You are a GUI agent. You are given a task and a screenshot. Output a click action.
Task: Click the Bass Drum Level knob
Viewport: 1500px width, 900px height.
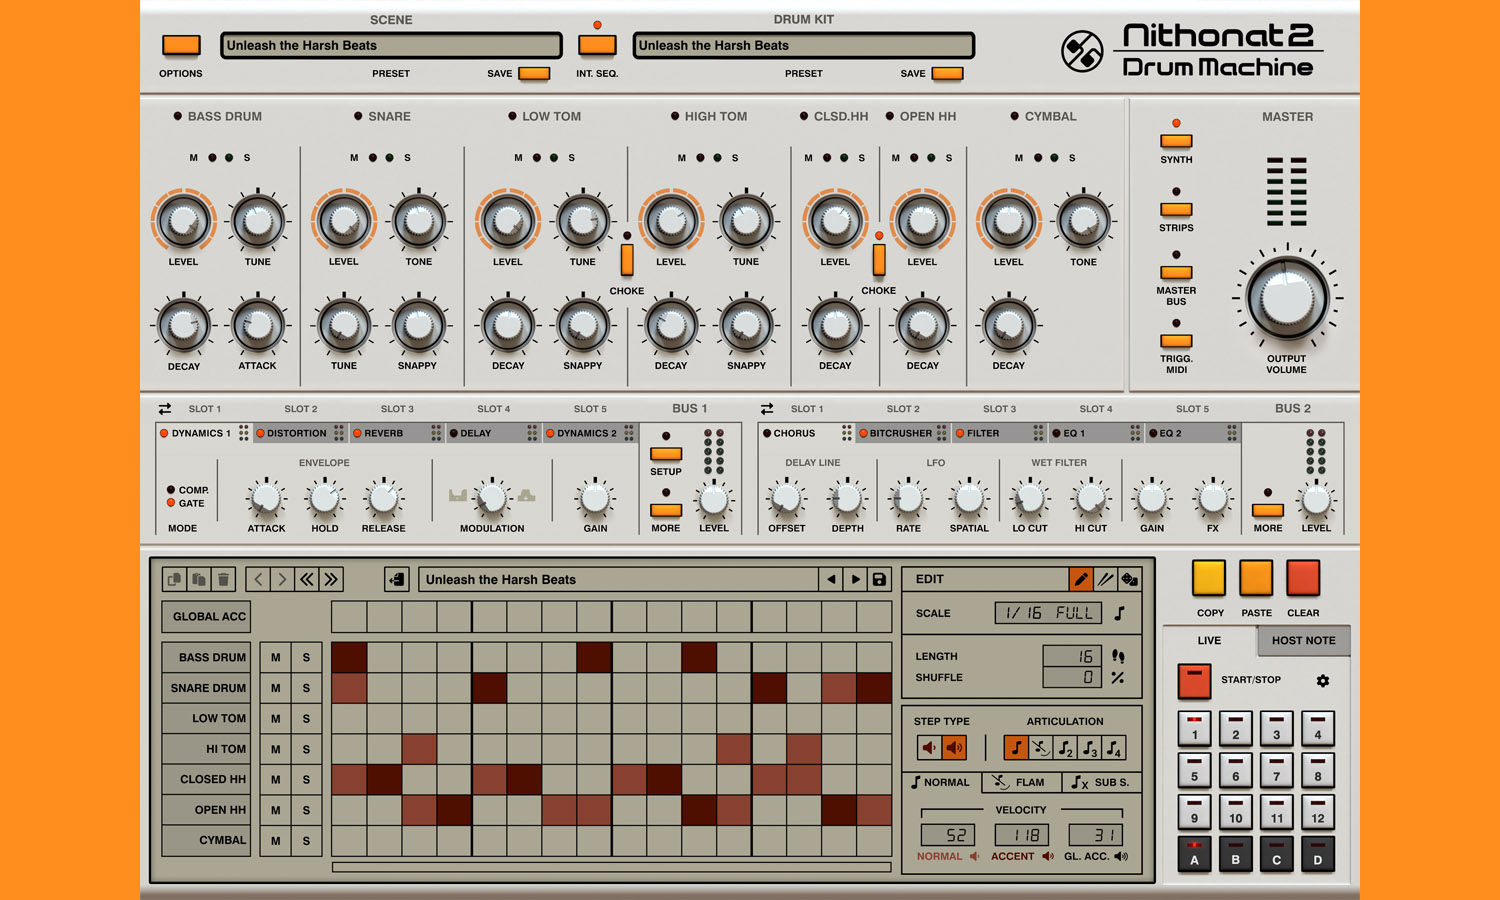click(183, 221)
